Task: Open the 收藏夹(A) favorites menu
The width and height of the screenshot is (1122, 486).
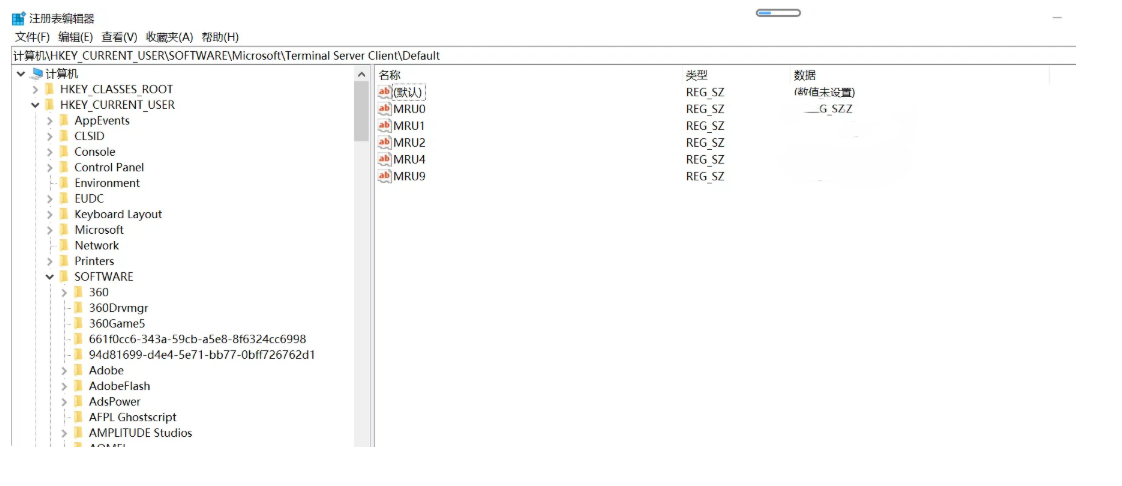Action: point(169,37)
